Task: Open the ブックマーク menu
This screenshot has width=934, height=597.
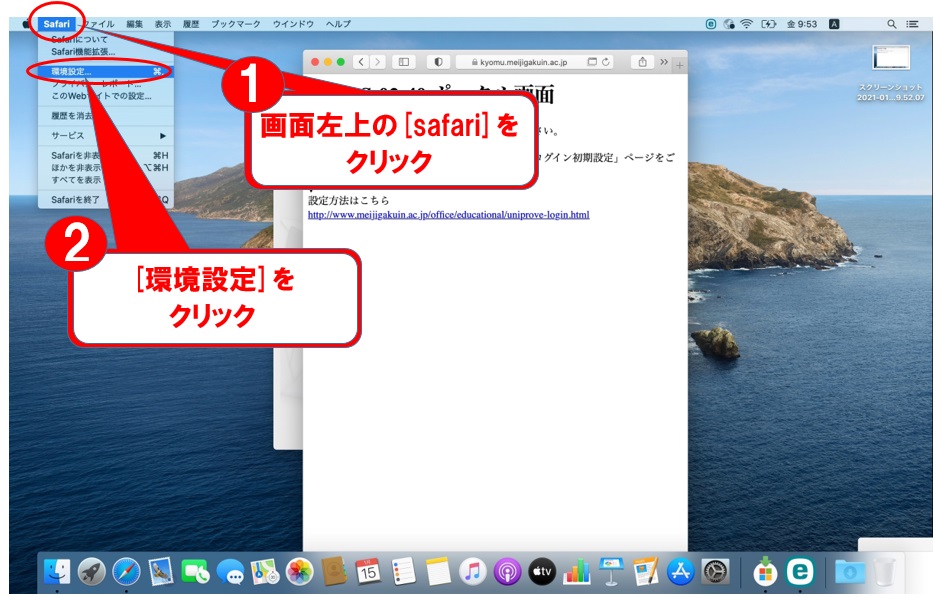Action: coord(236,24)
